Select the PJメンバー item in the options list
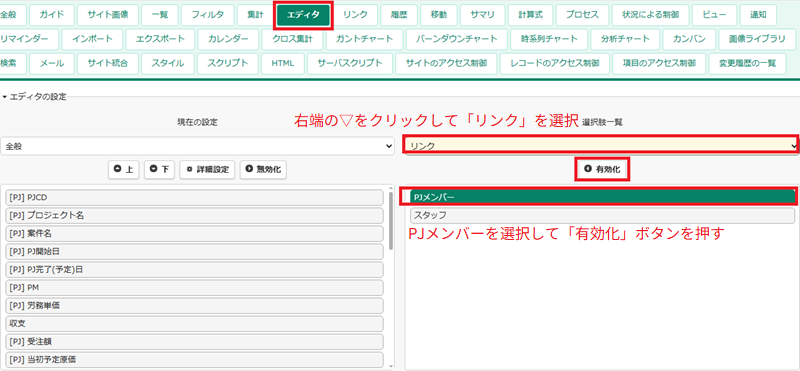Viewport: 800px width, 371px height. click(x=603, y=197)
